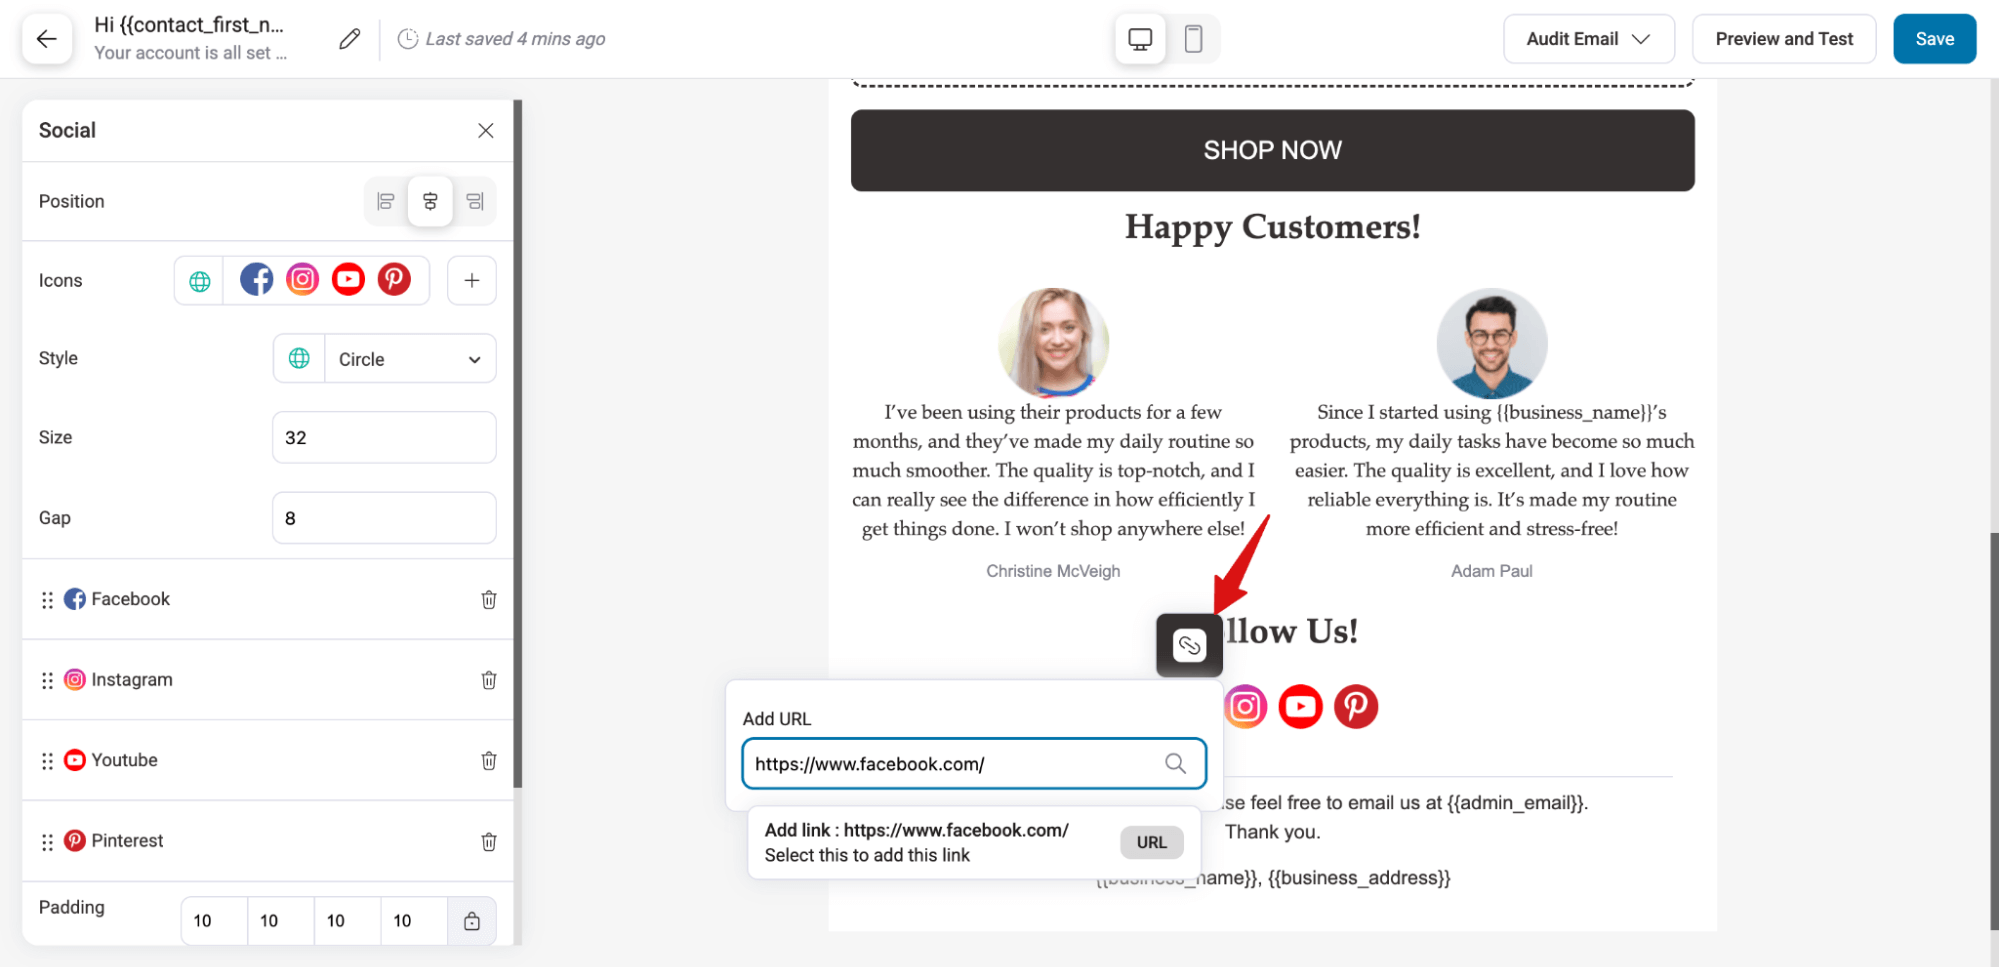Screen dimensions: 1999x968
Task: Switch to desktop preview mode
Action: pos(1139,38)
